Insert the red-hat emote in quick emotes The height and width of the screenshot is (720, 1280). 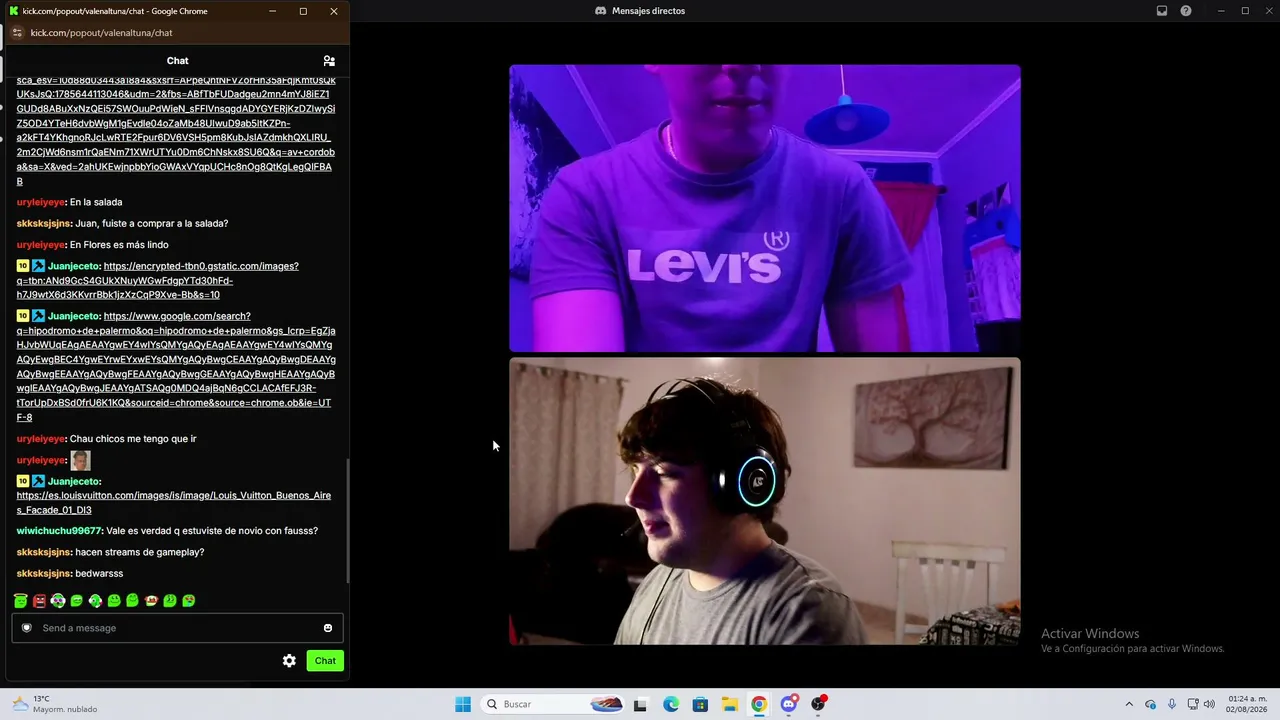point(151,601)
